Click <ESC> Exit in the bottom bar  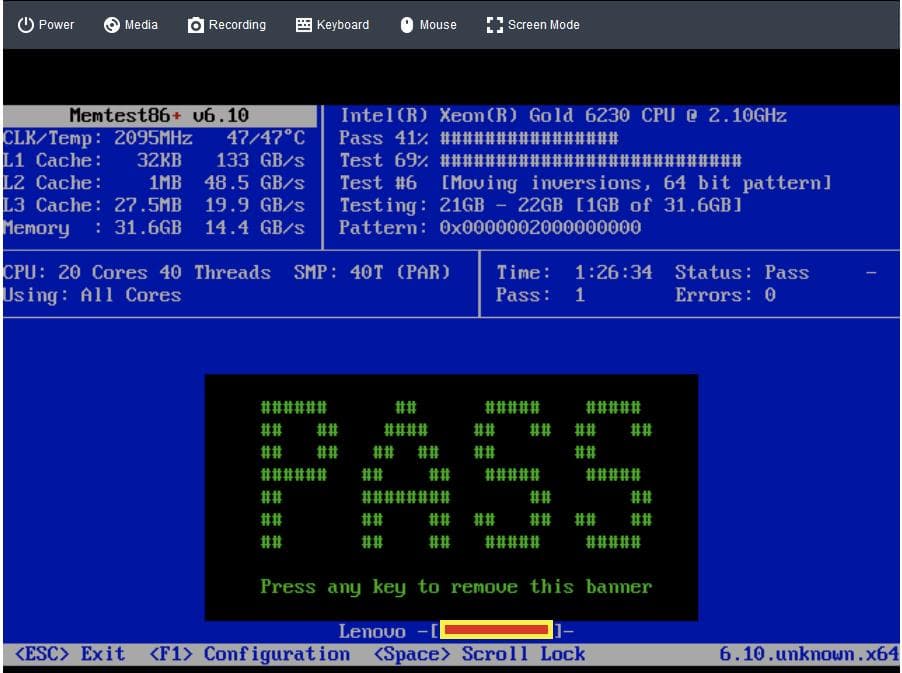[68, 654]
